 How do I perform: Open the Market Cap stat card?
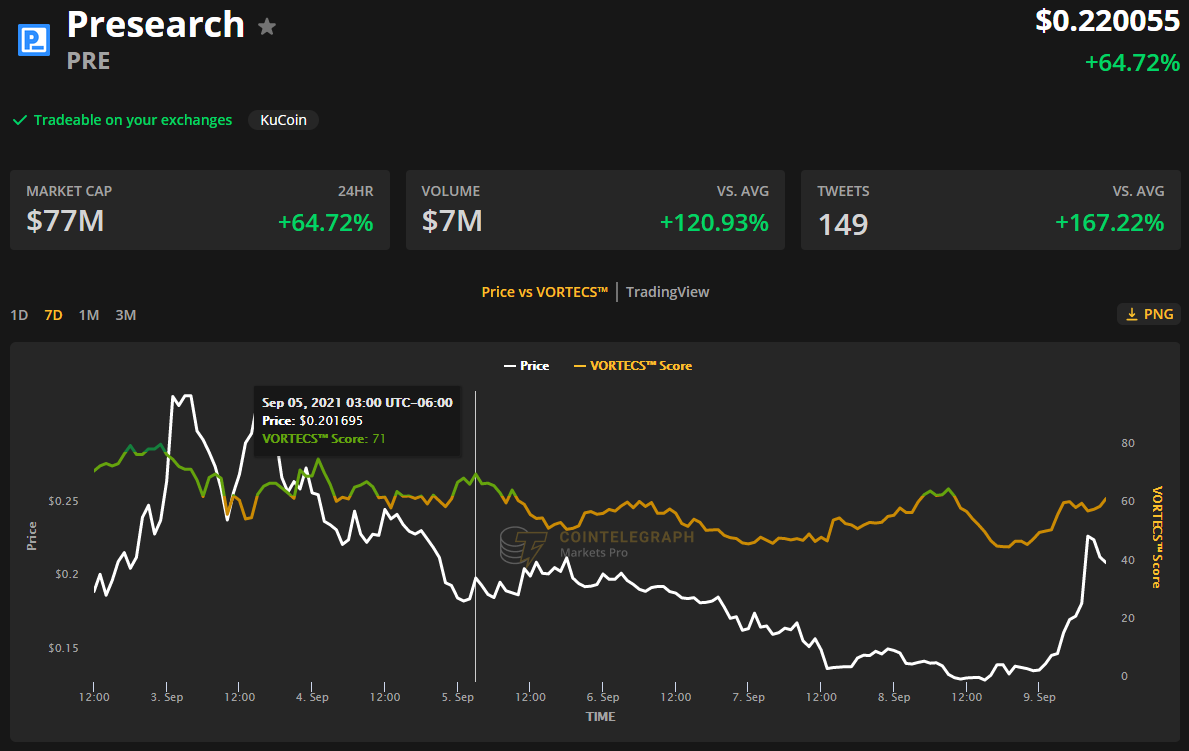click(x=200, y=210)
